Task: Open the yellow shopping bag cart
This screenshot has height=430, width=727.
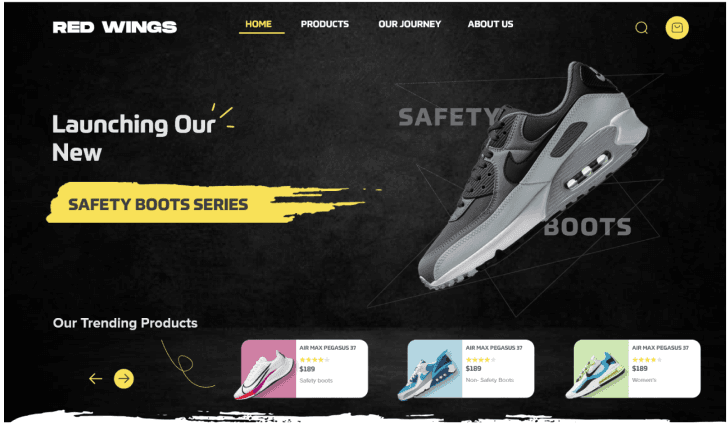Action: [x=677, y=28]
